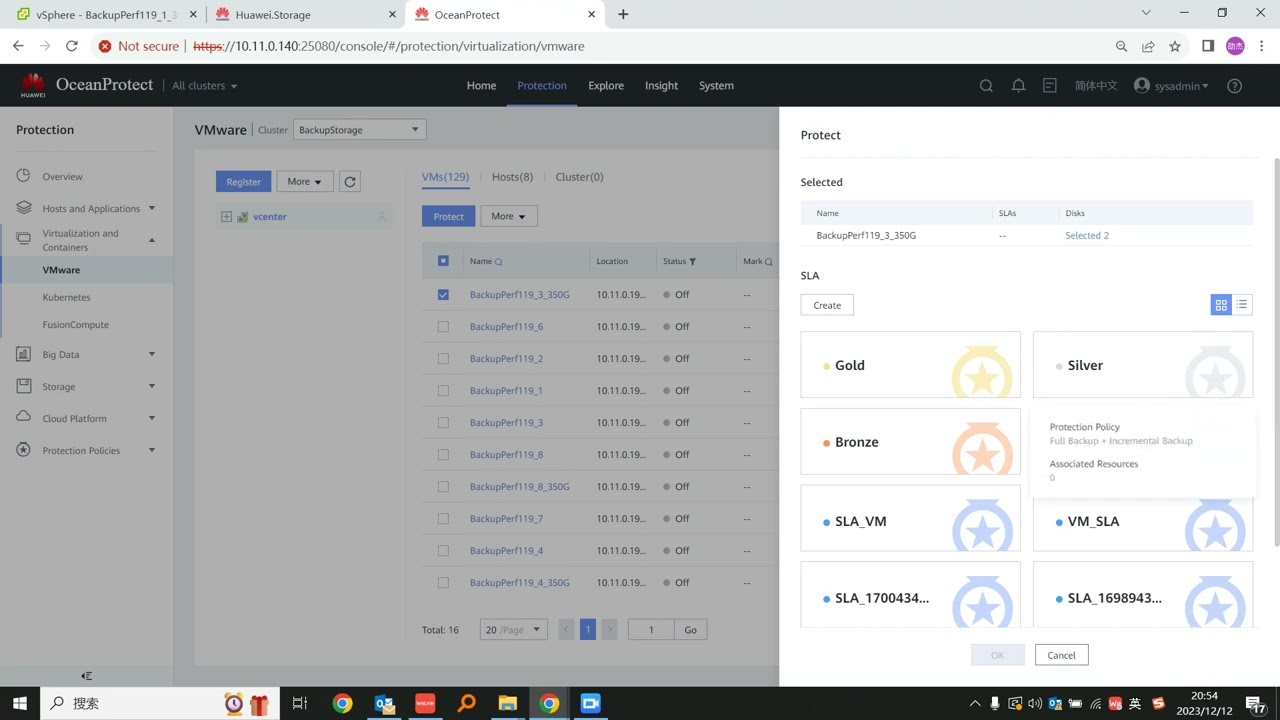Image resolution: width=1280 pixels, height=720 pixels.
Task: Click the Cancel button
Action: (1061, 655)
